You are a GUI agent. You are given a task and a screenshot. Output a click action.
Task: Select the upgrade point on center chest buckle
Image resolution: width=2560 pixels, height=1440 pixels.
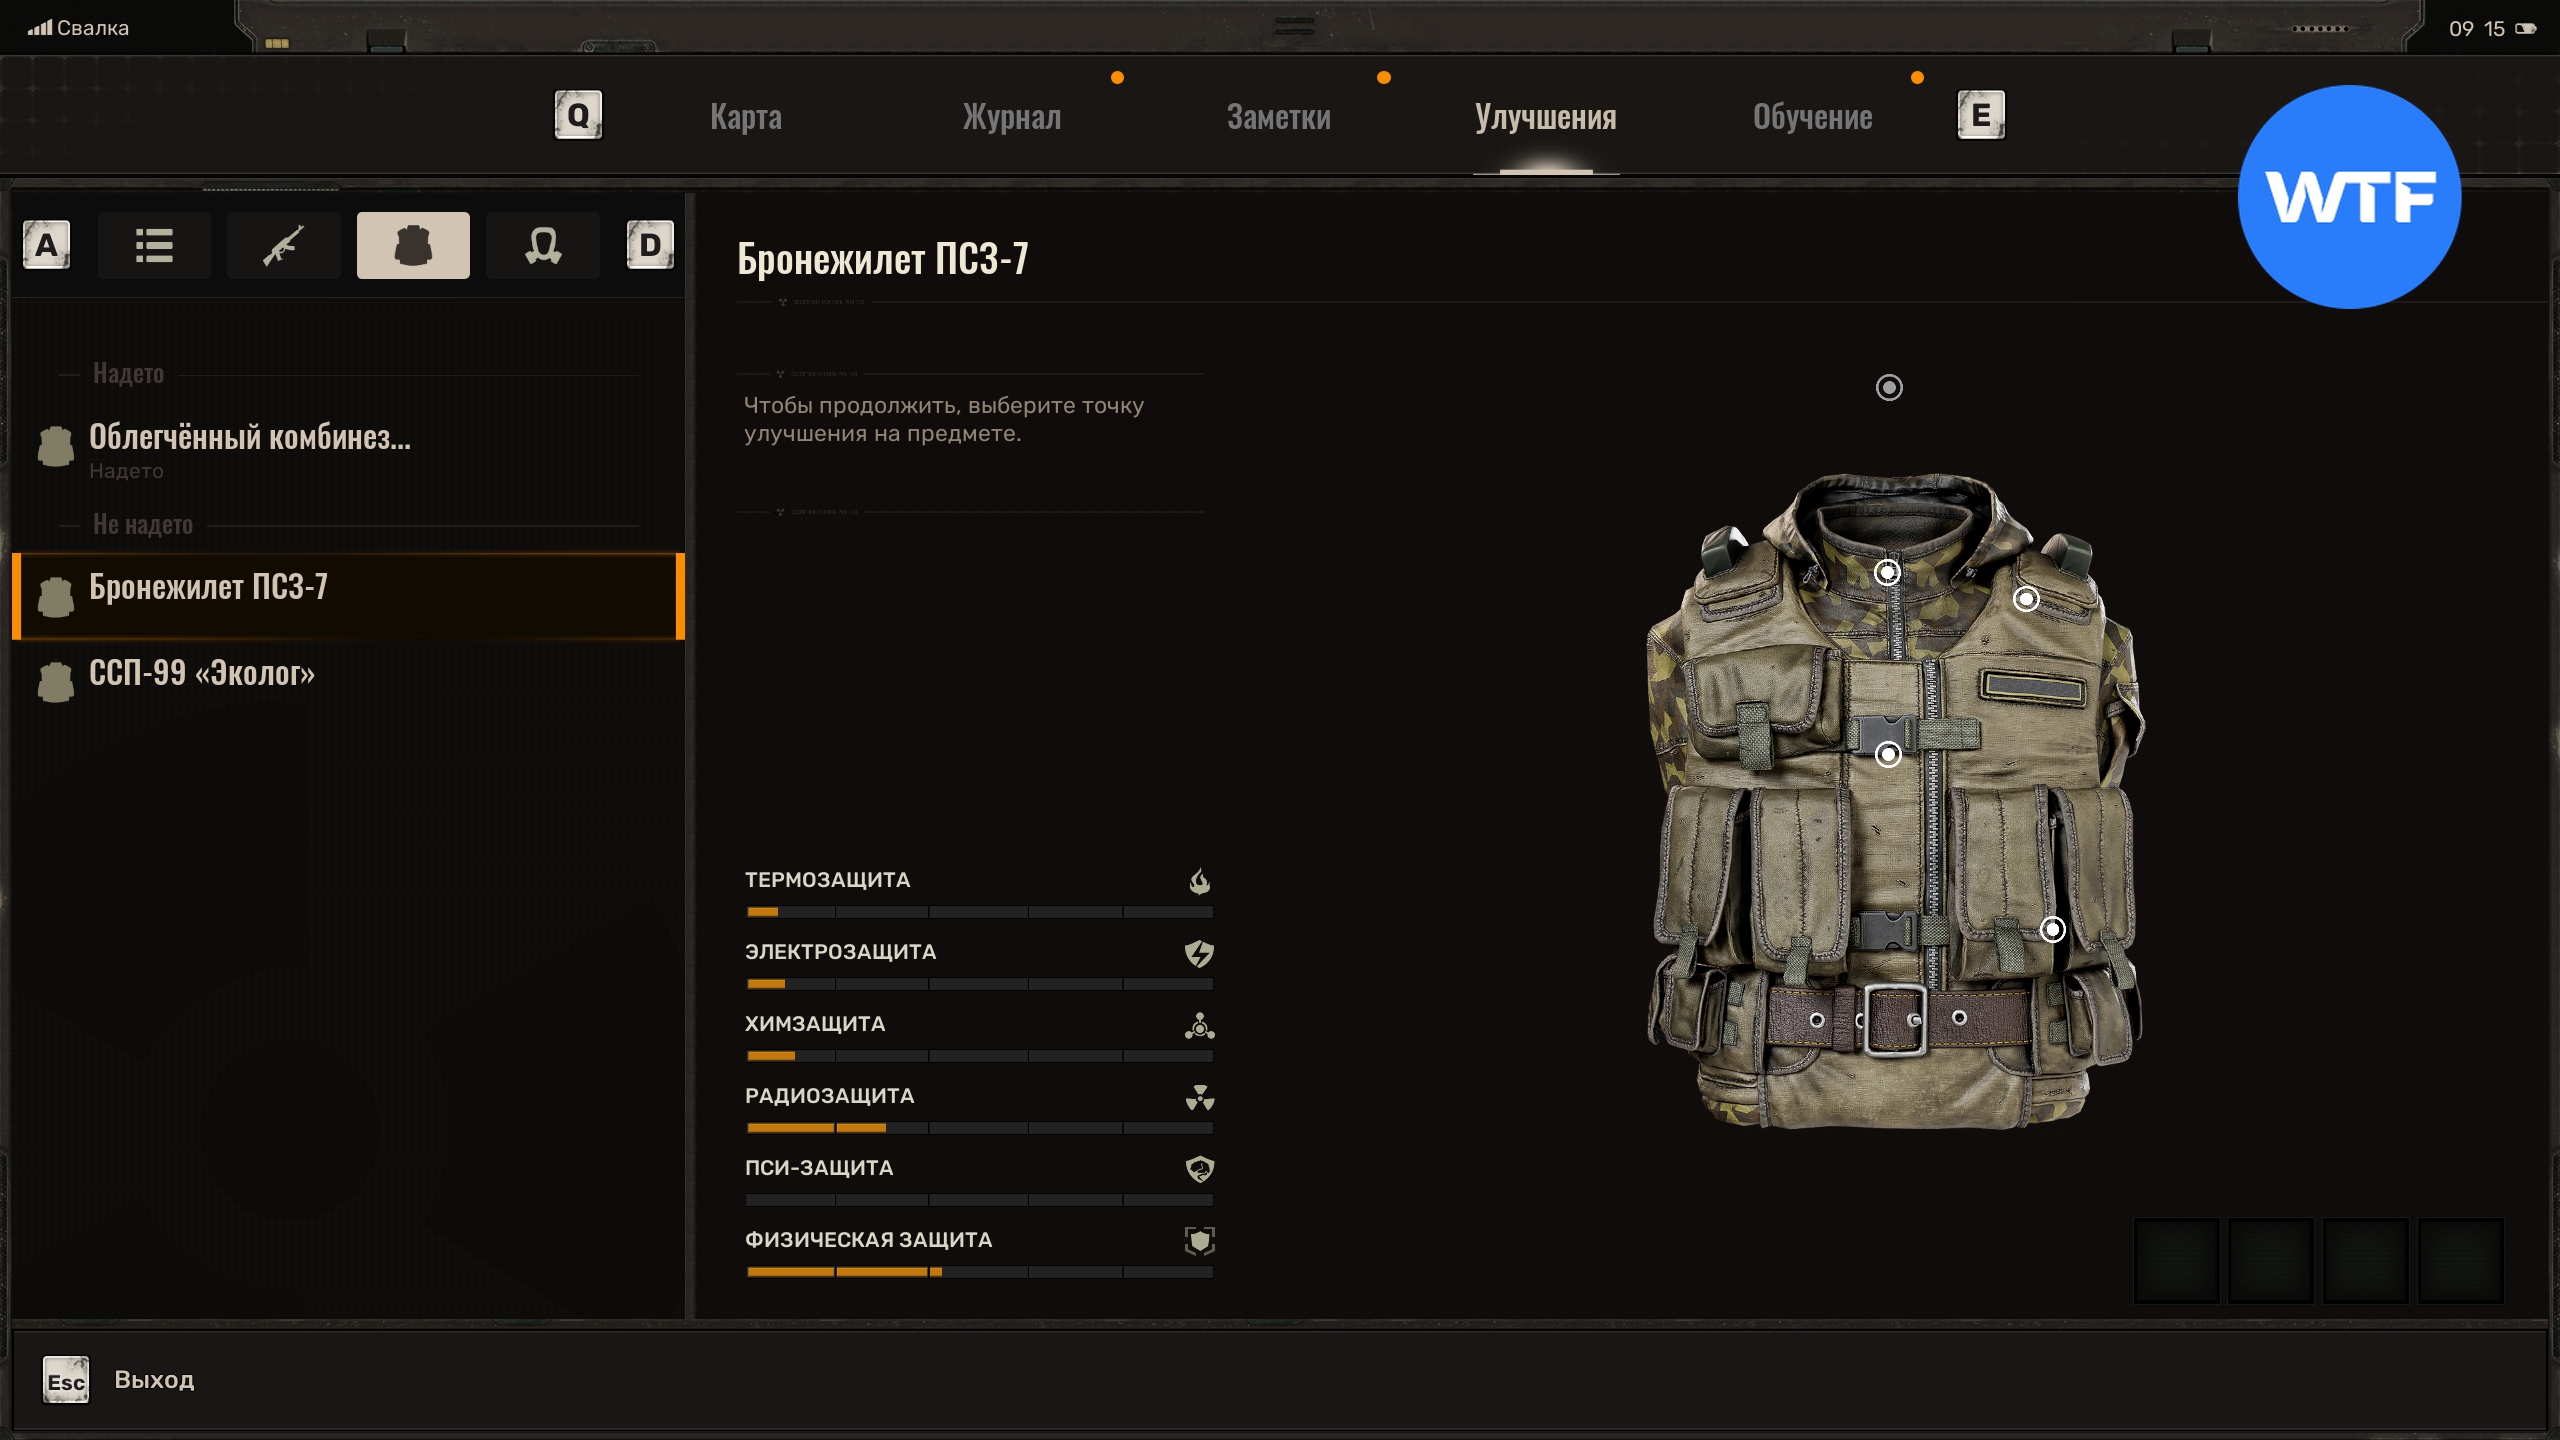[1888, 754]
